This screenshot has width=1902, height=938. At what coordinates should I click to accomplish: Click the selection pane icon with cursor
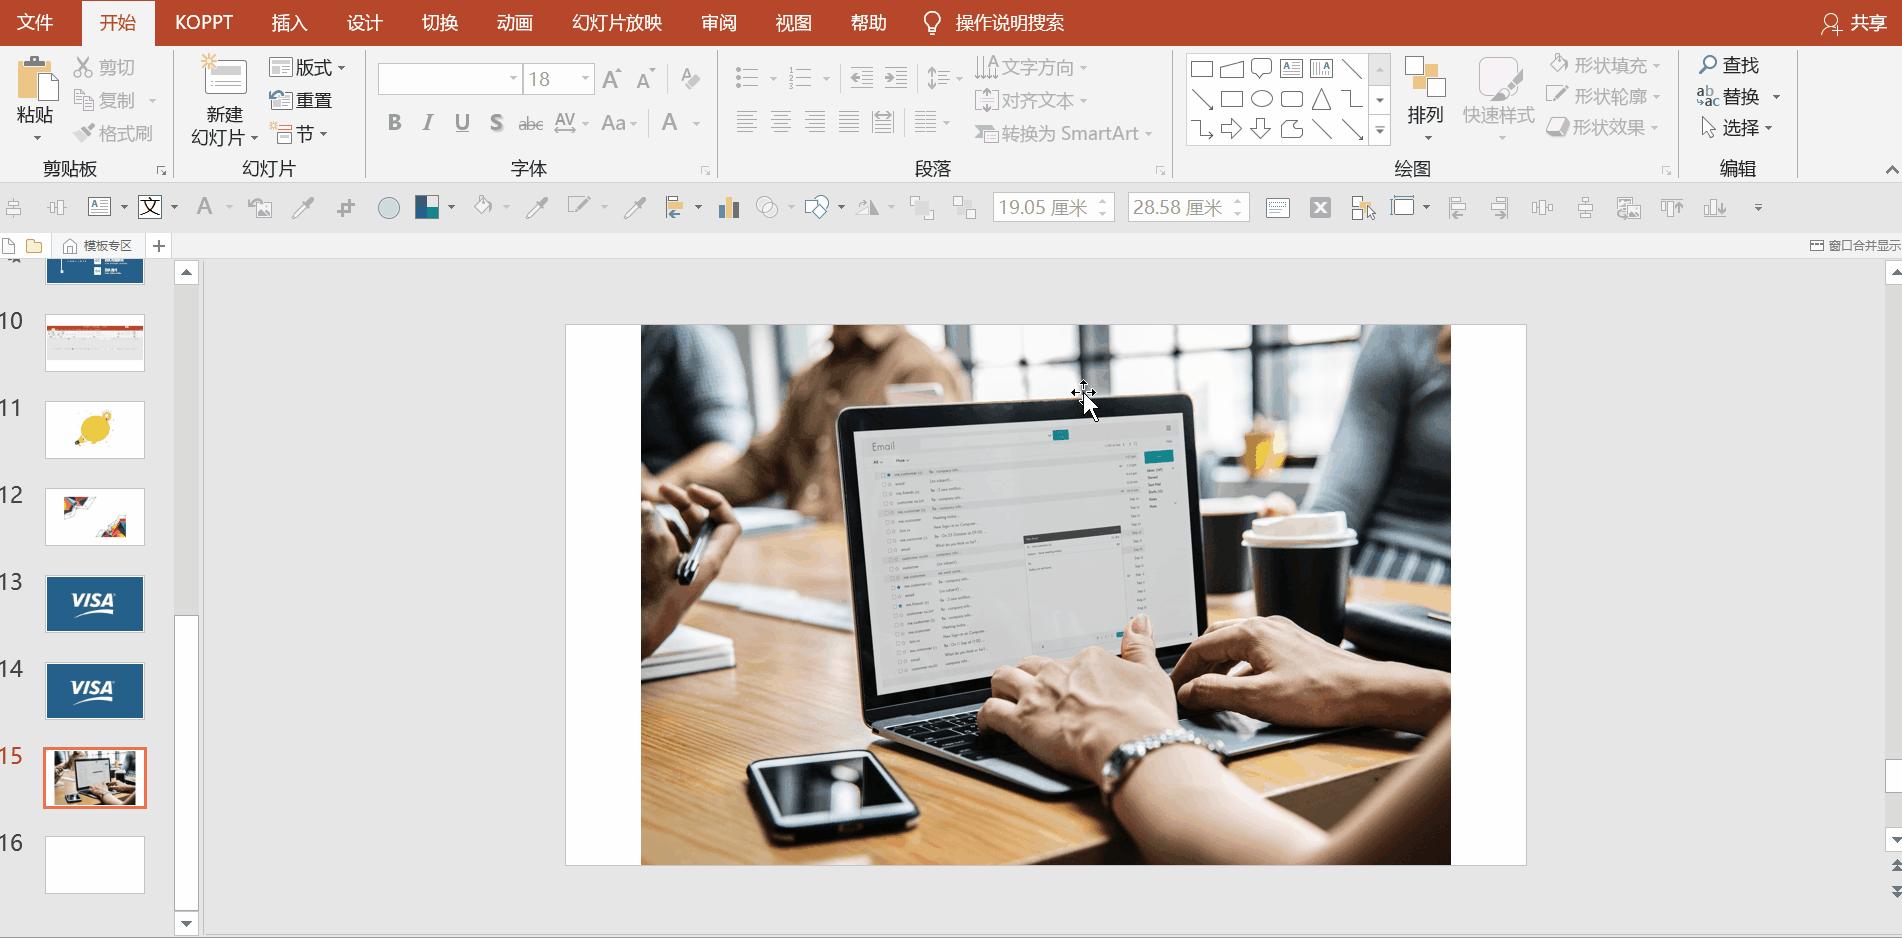tap(1362, 208)
